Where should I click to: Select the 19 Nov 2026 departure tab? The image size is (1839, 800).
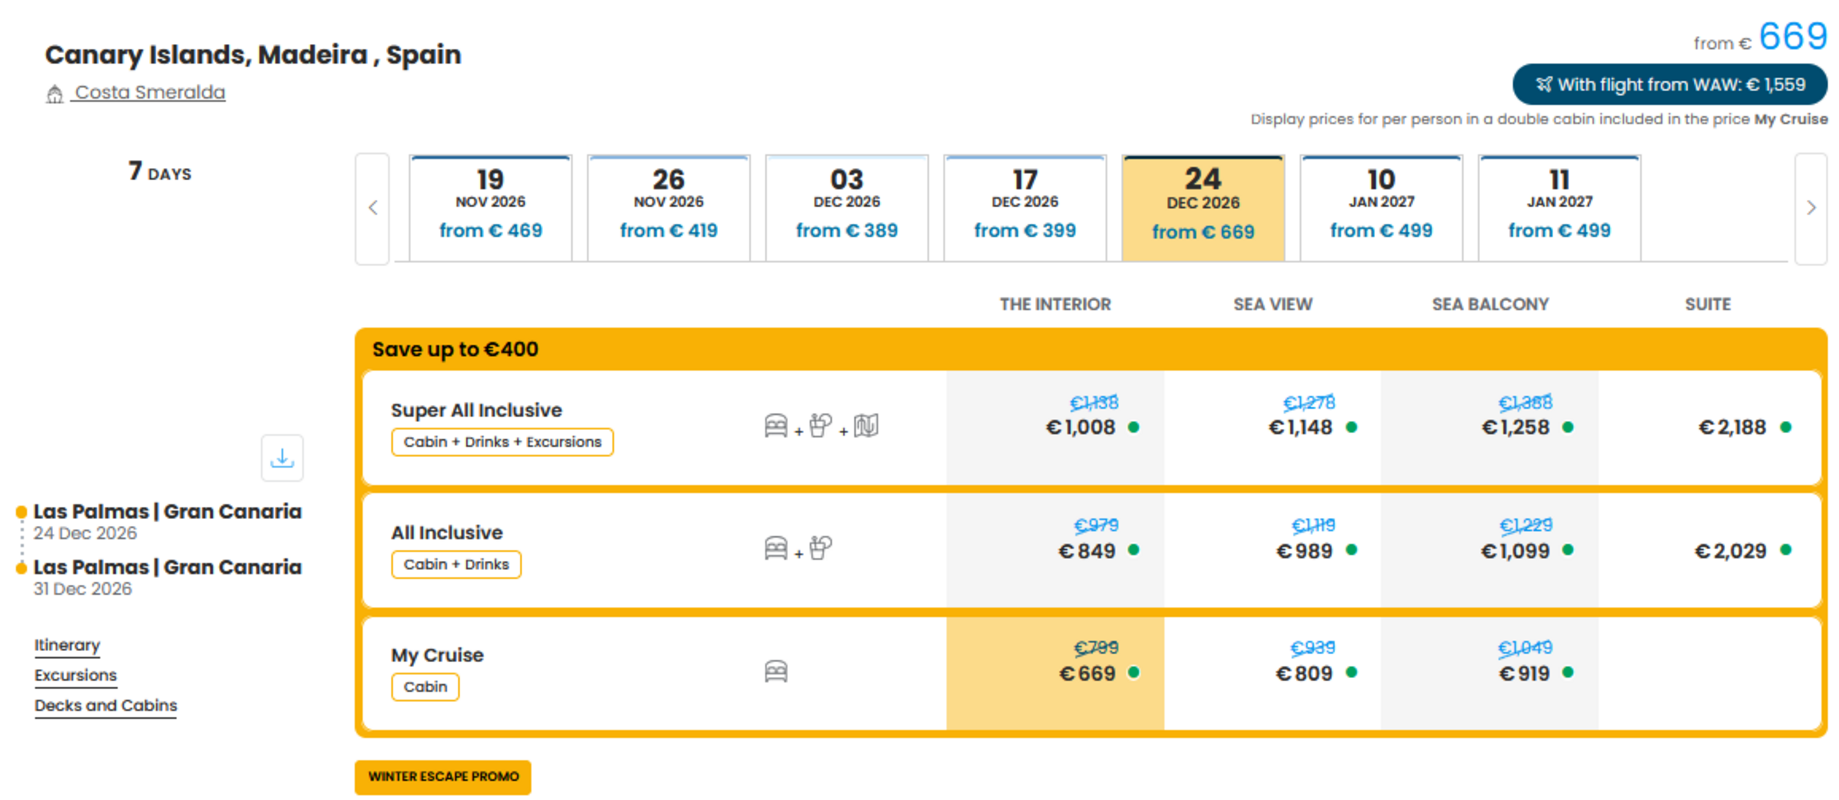coord(490,208)
